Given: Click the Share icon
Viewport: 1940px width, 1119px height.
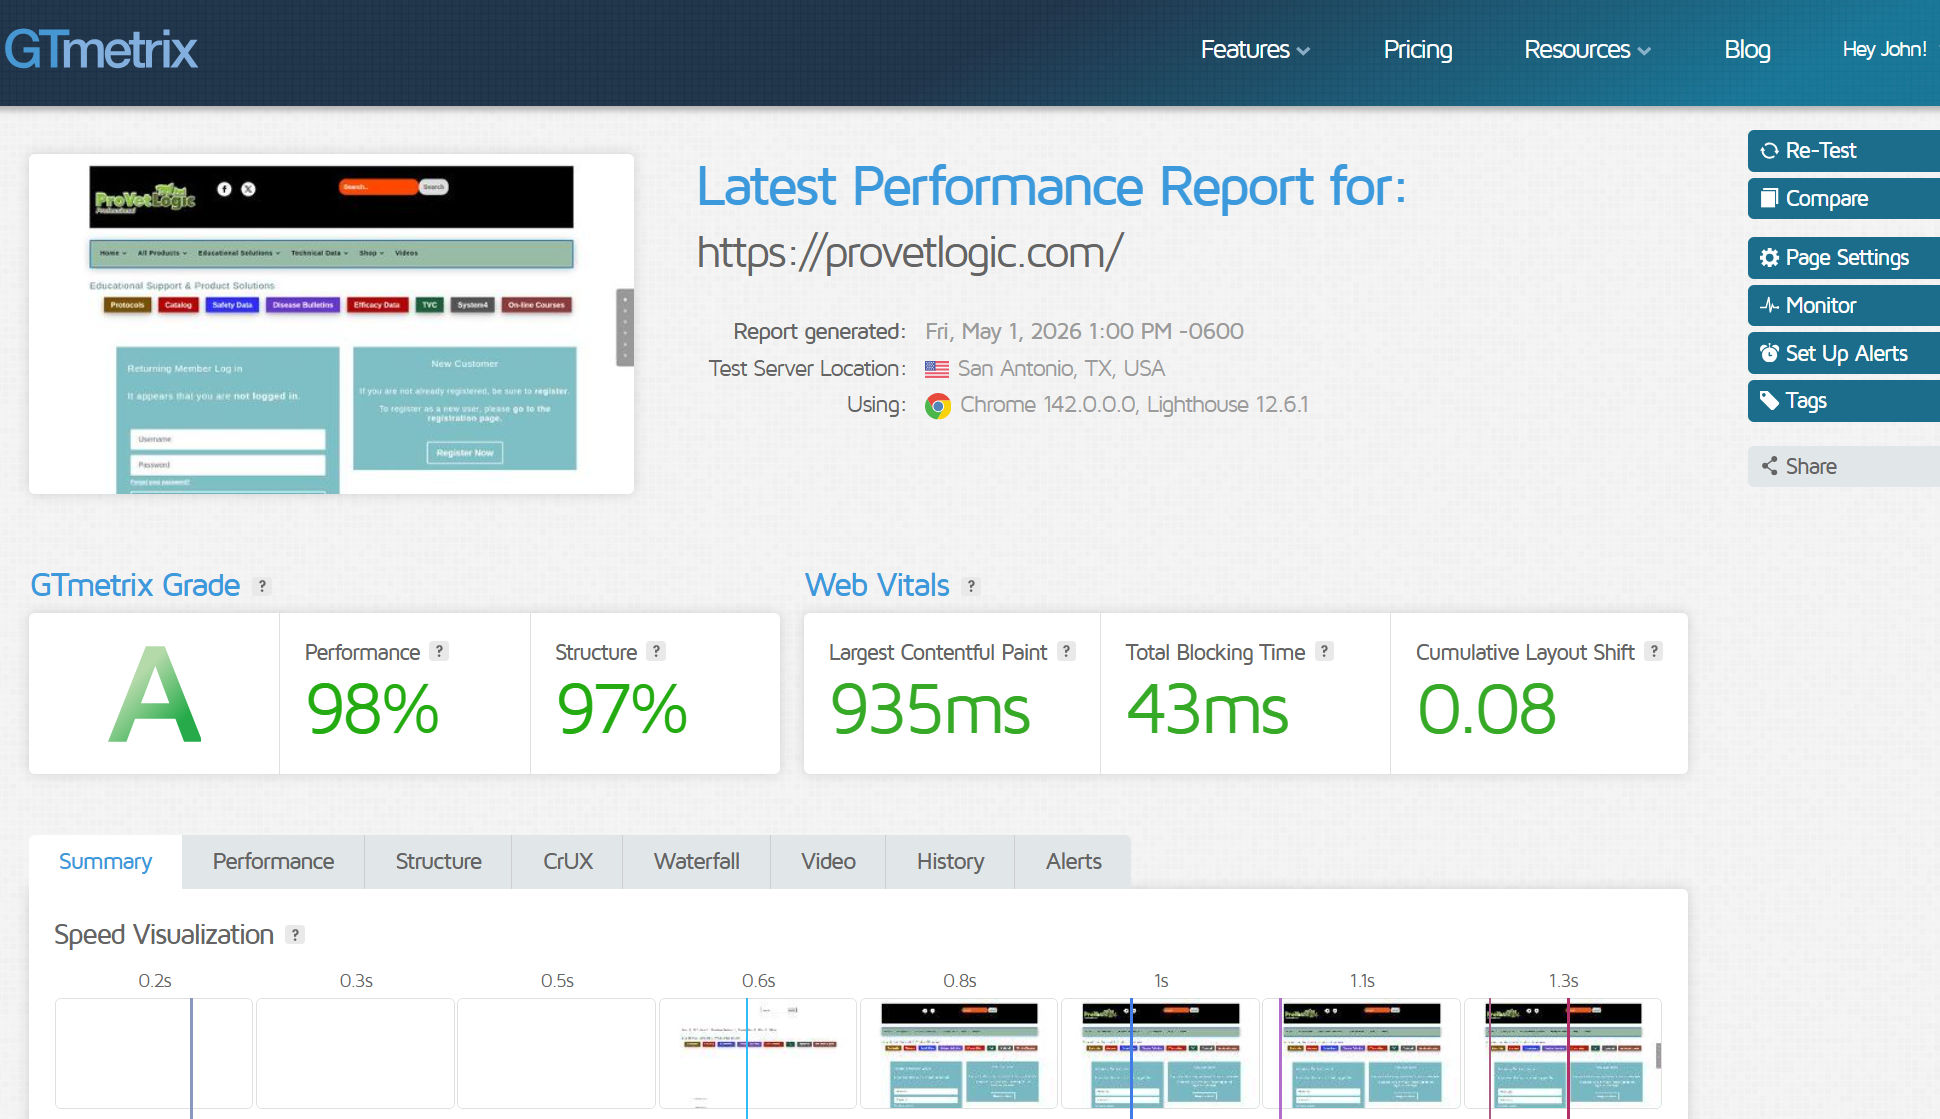Looking at the screenshot, I should pos(1769,466).
